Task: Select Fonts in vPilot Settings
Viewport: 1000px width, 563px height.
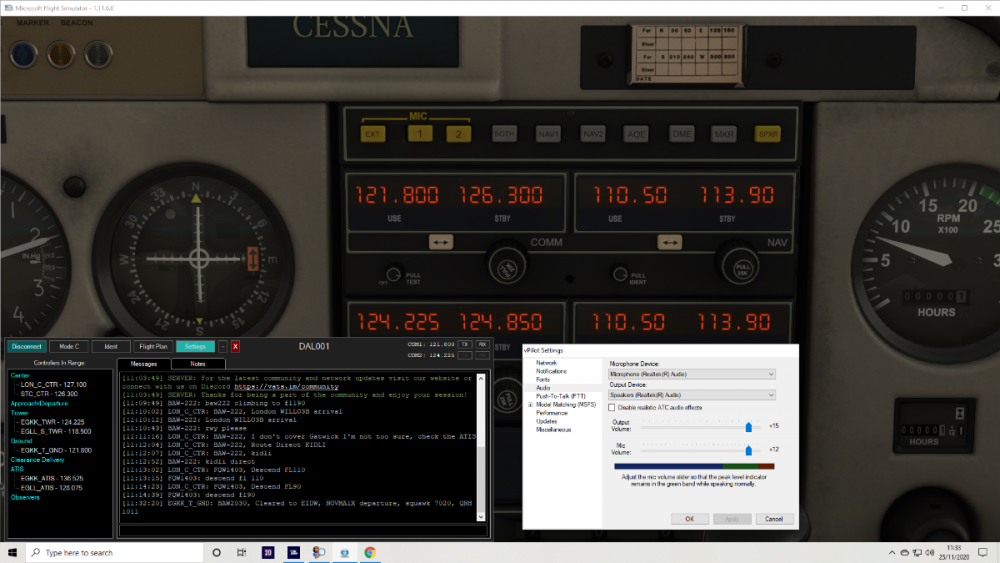Action: point(543,379)
